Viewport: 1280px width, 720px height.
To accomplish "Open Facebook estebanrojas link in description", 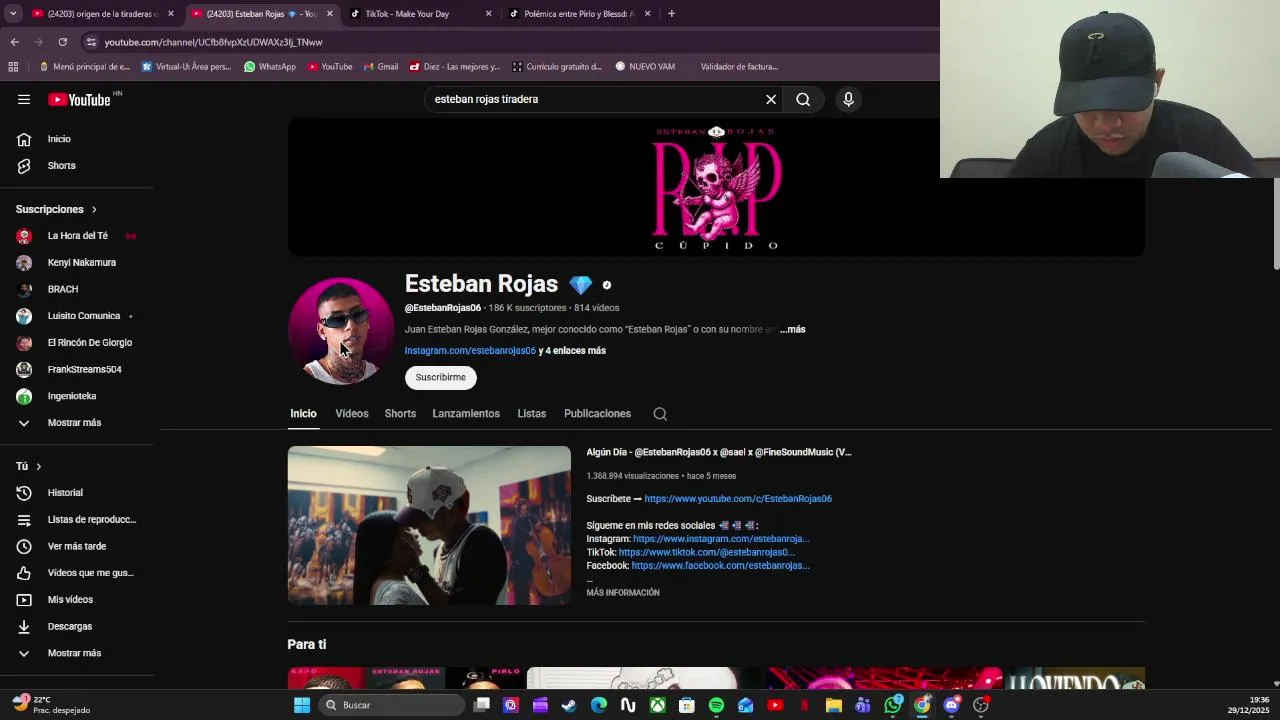I will [x=721, y=566].
